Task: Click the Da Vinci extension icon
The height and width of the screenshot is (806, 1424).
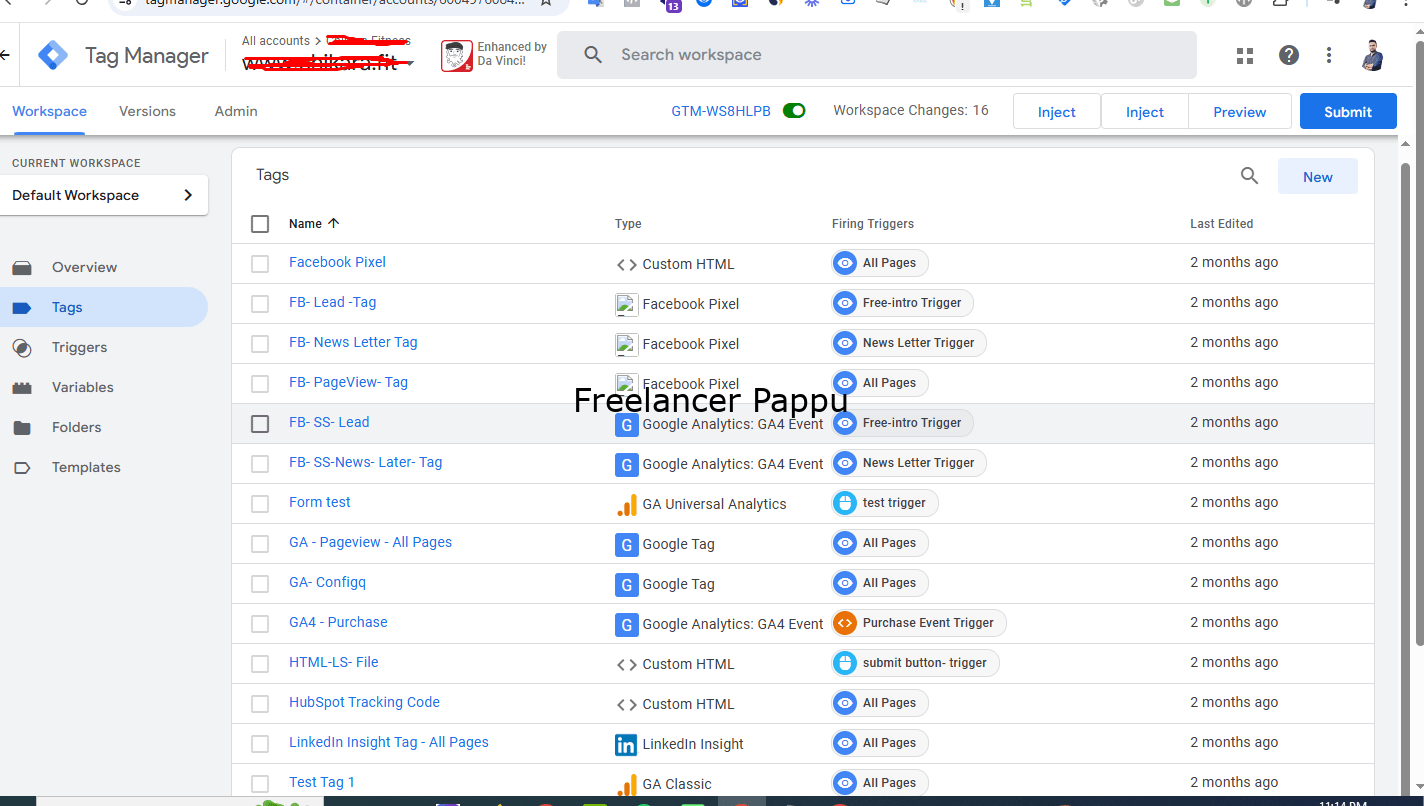Action: tap(457, 56)
